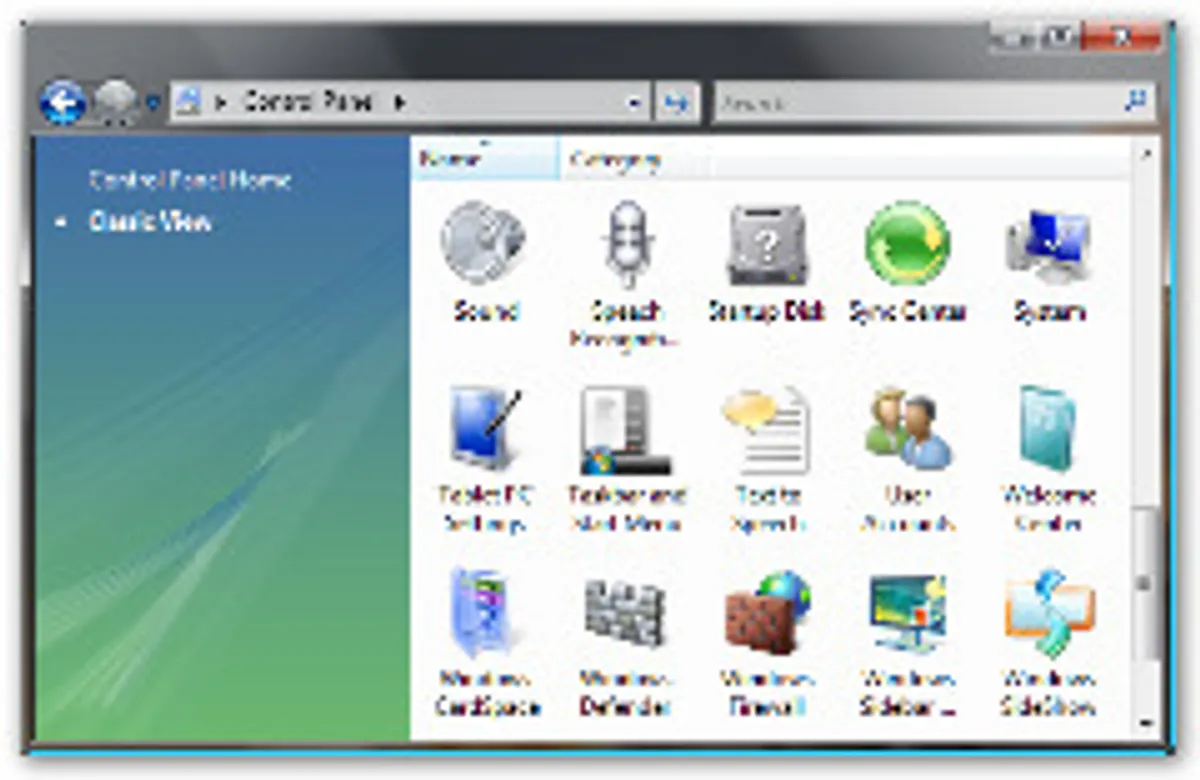The image size is (1200, 780).
Task: Launch Sync Center
Action: pyautogui.click(x=907, y=262)
